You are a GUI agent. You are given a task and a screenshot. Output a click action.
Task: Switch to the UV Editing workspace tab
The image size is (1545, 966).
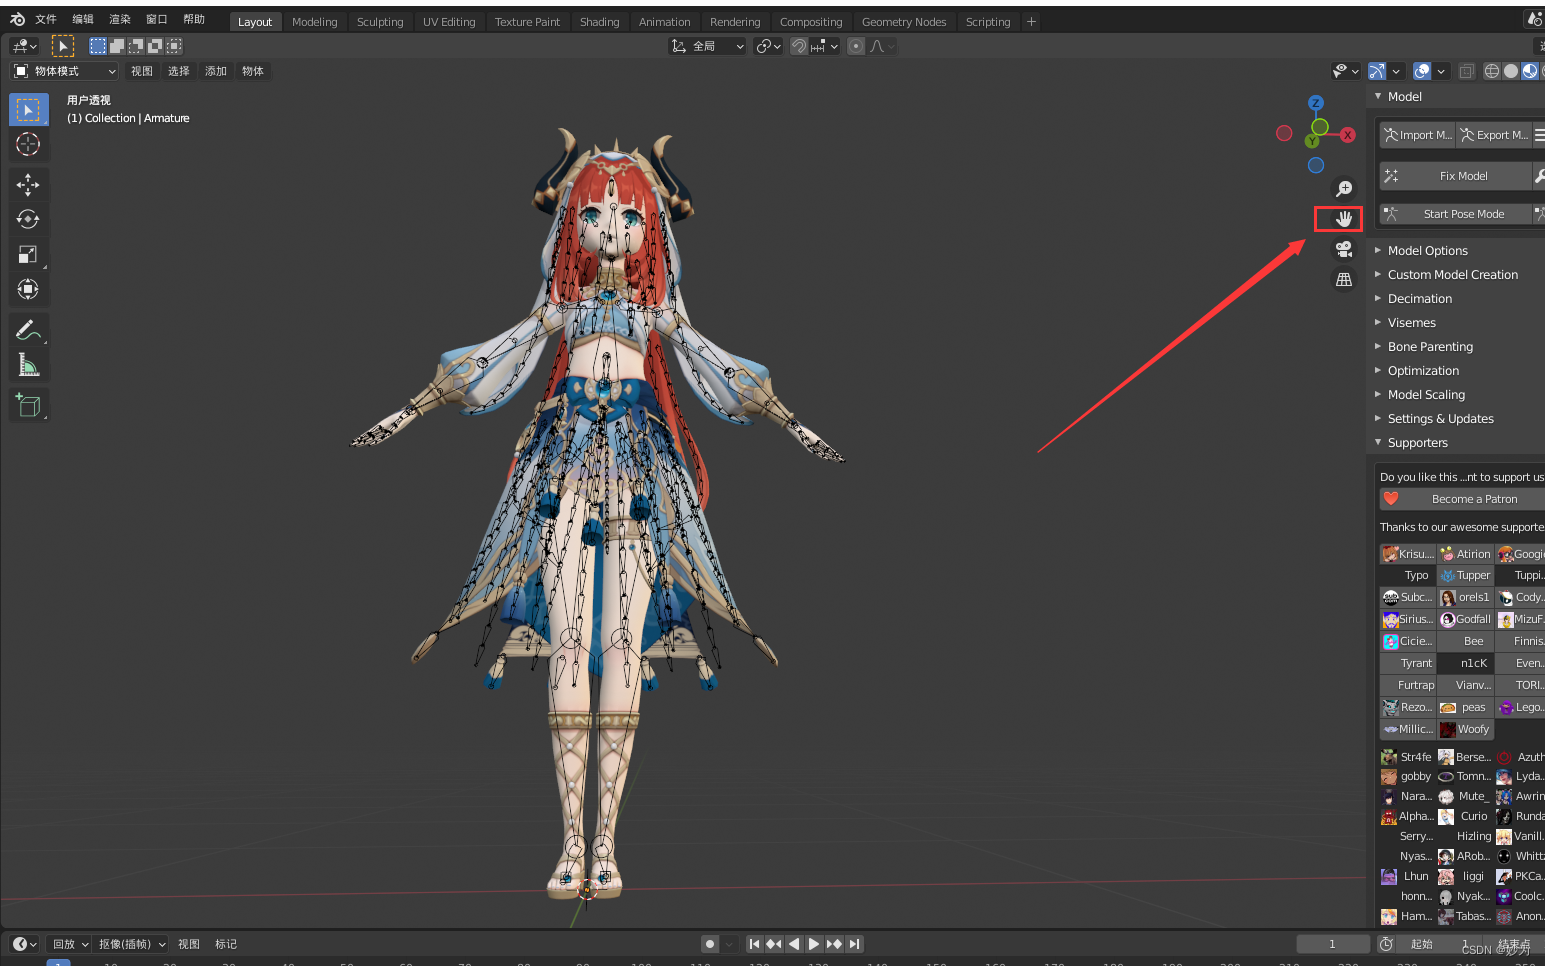click(x=449, y=22)
